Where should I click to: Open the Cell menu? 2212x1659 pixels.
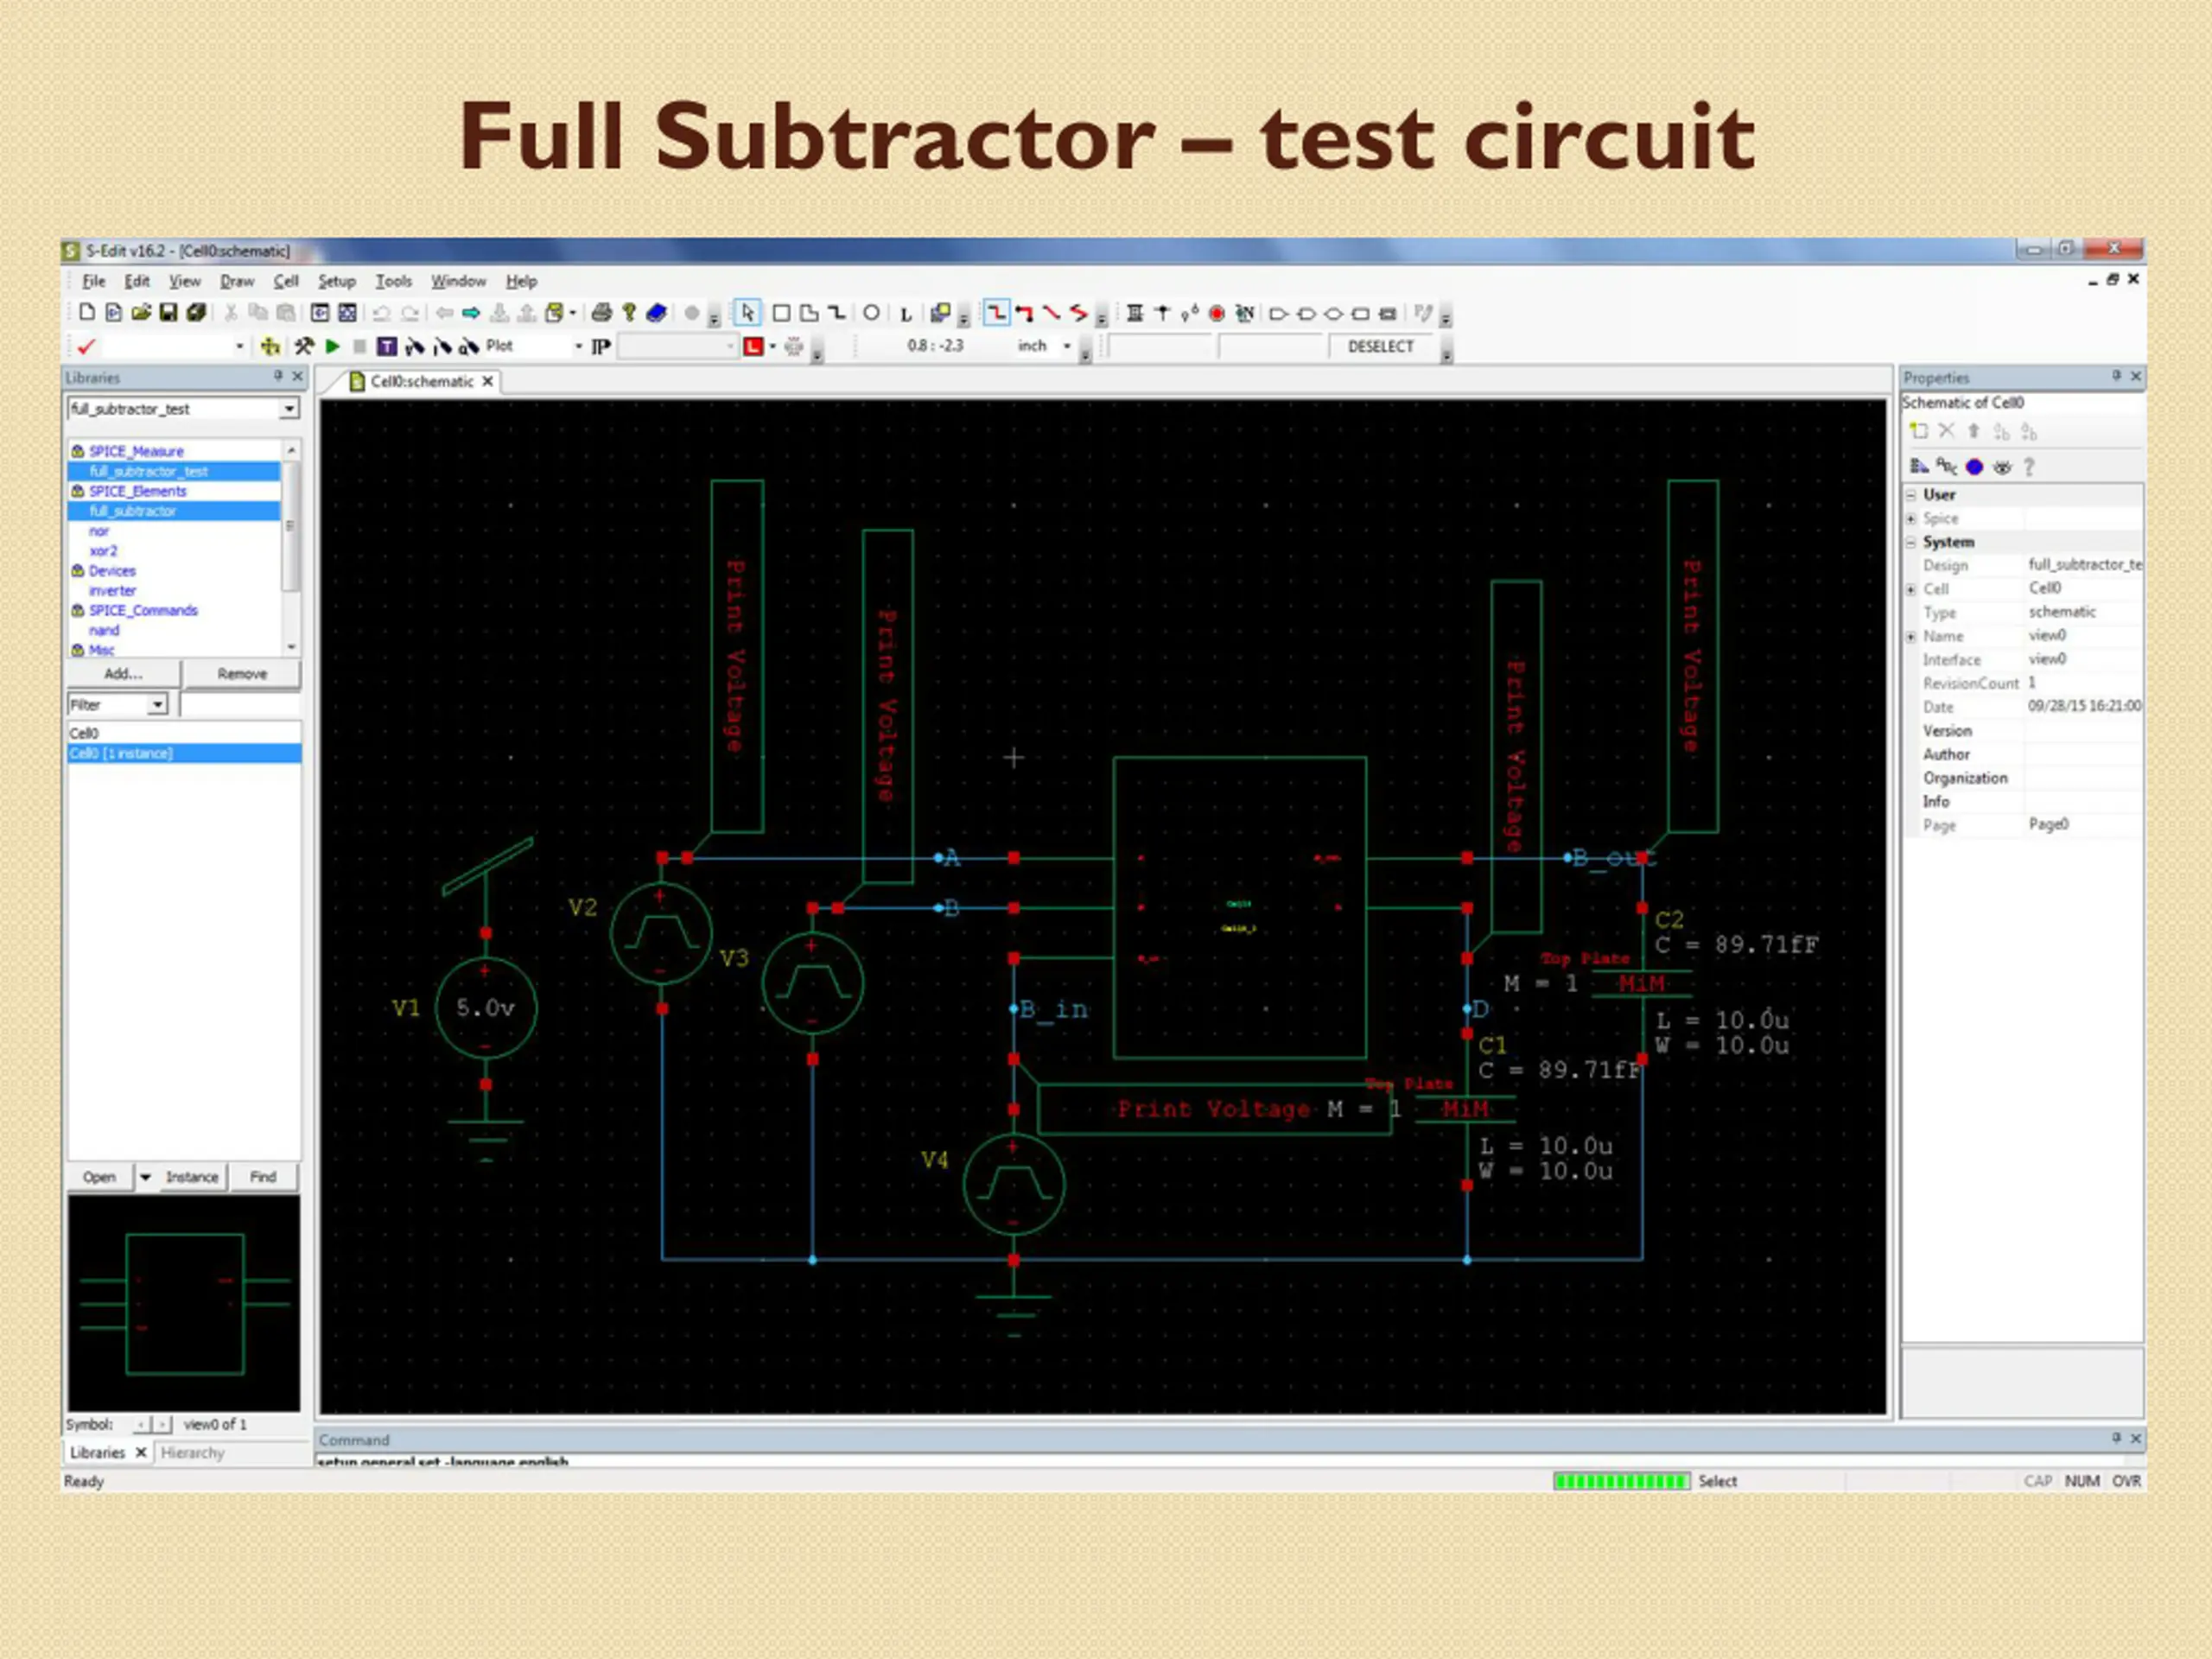[x=286, y=281]
